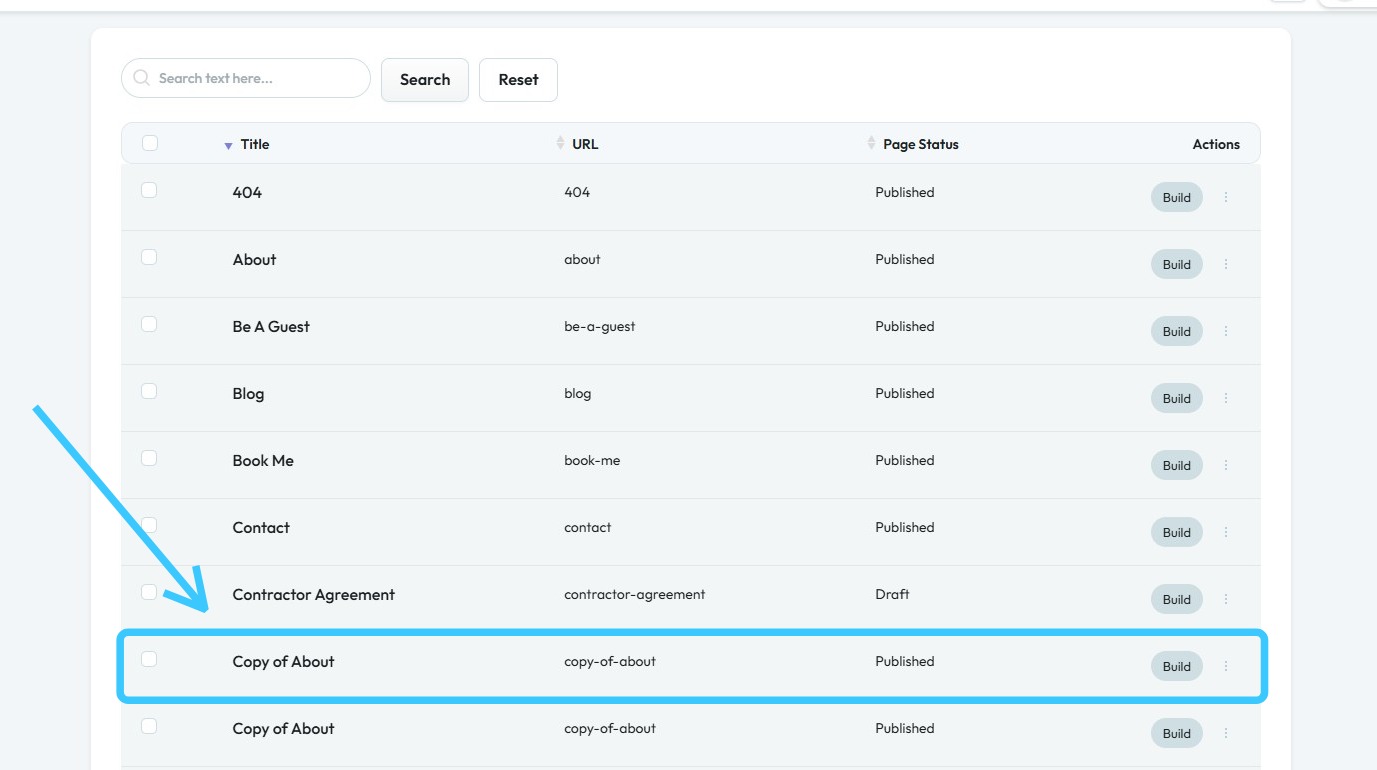Sort pages by URL column arrows
The image size is (1377, 770).
pos(560,144)
